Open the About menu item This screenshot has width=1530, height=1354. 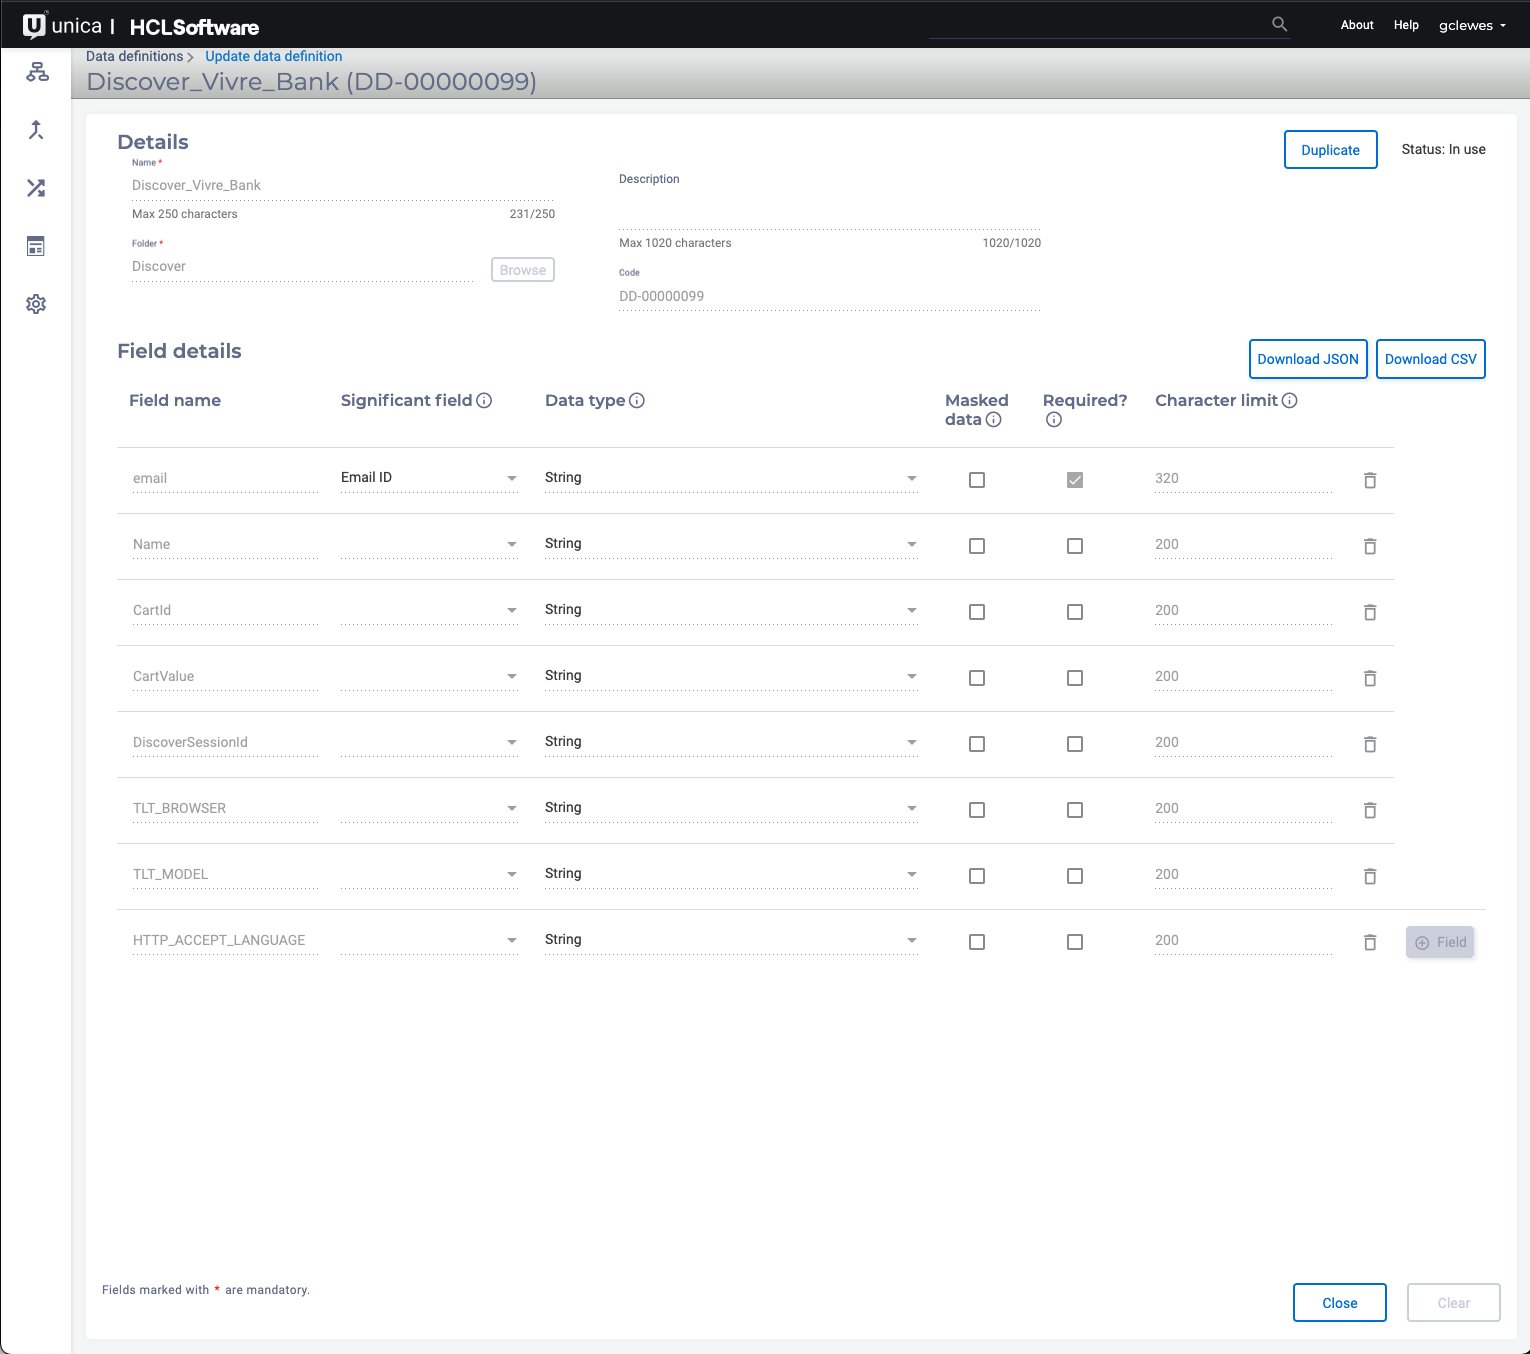pyautogui.click(x=1357, y=25)
